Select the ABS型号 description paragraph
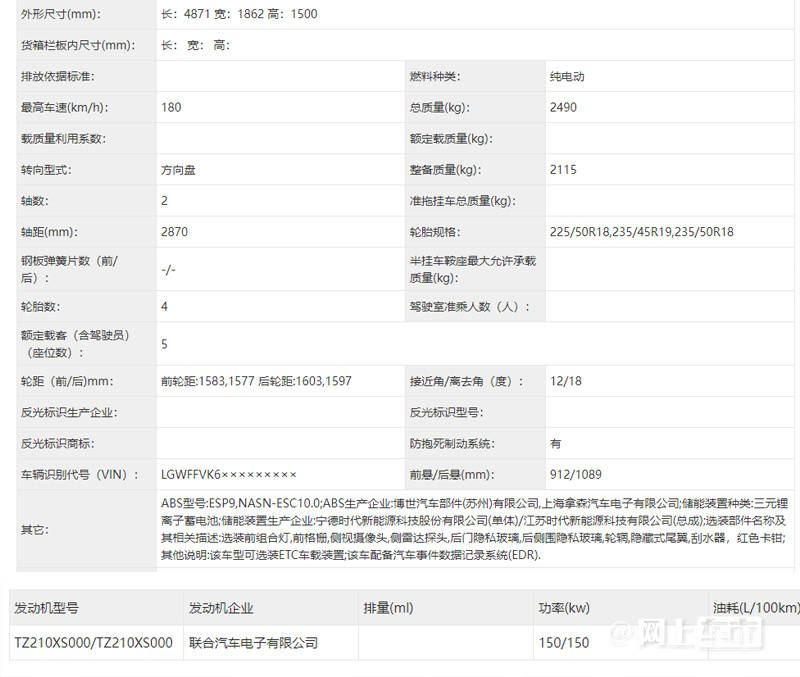This screenshot has height=677, width=800. pos(474,529)
